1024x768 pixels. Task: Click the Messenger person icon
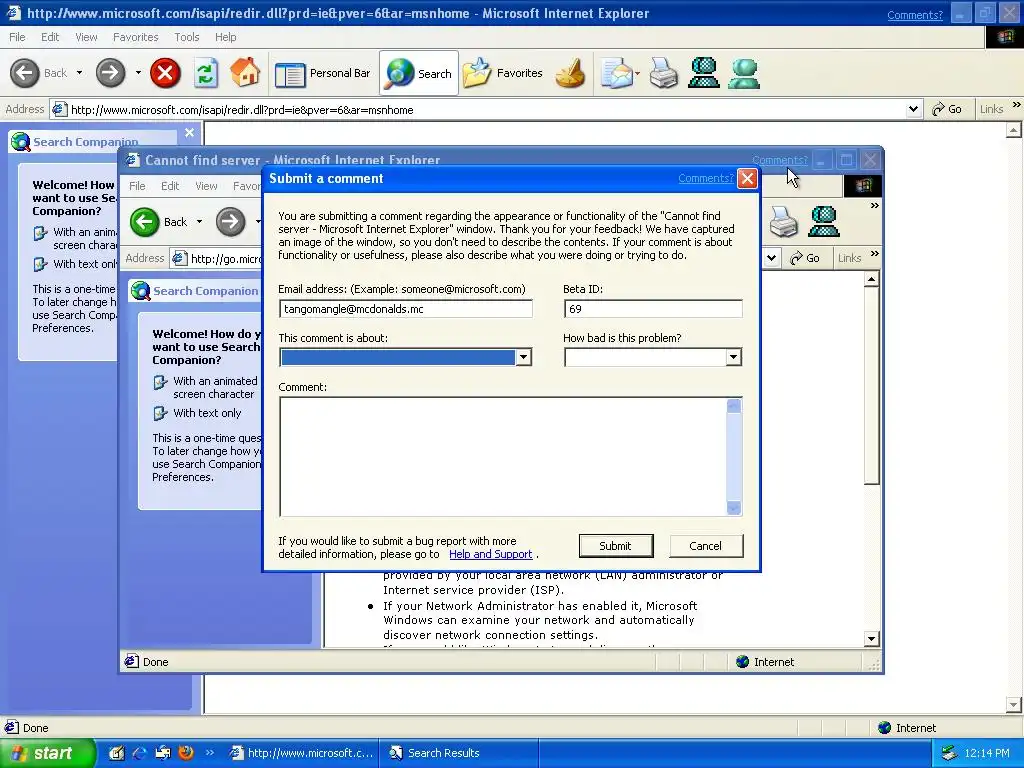[x=744, y=73]
